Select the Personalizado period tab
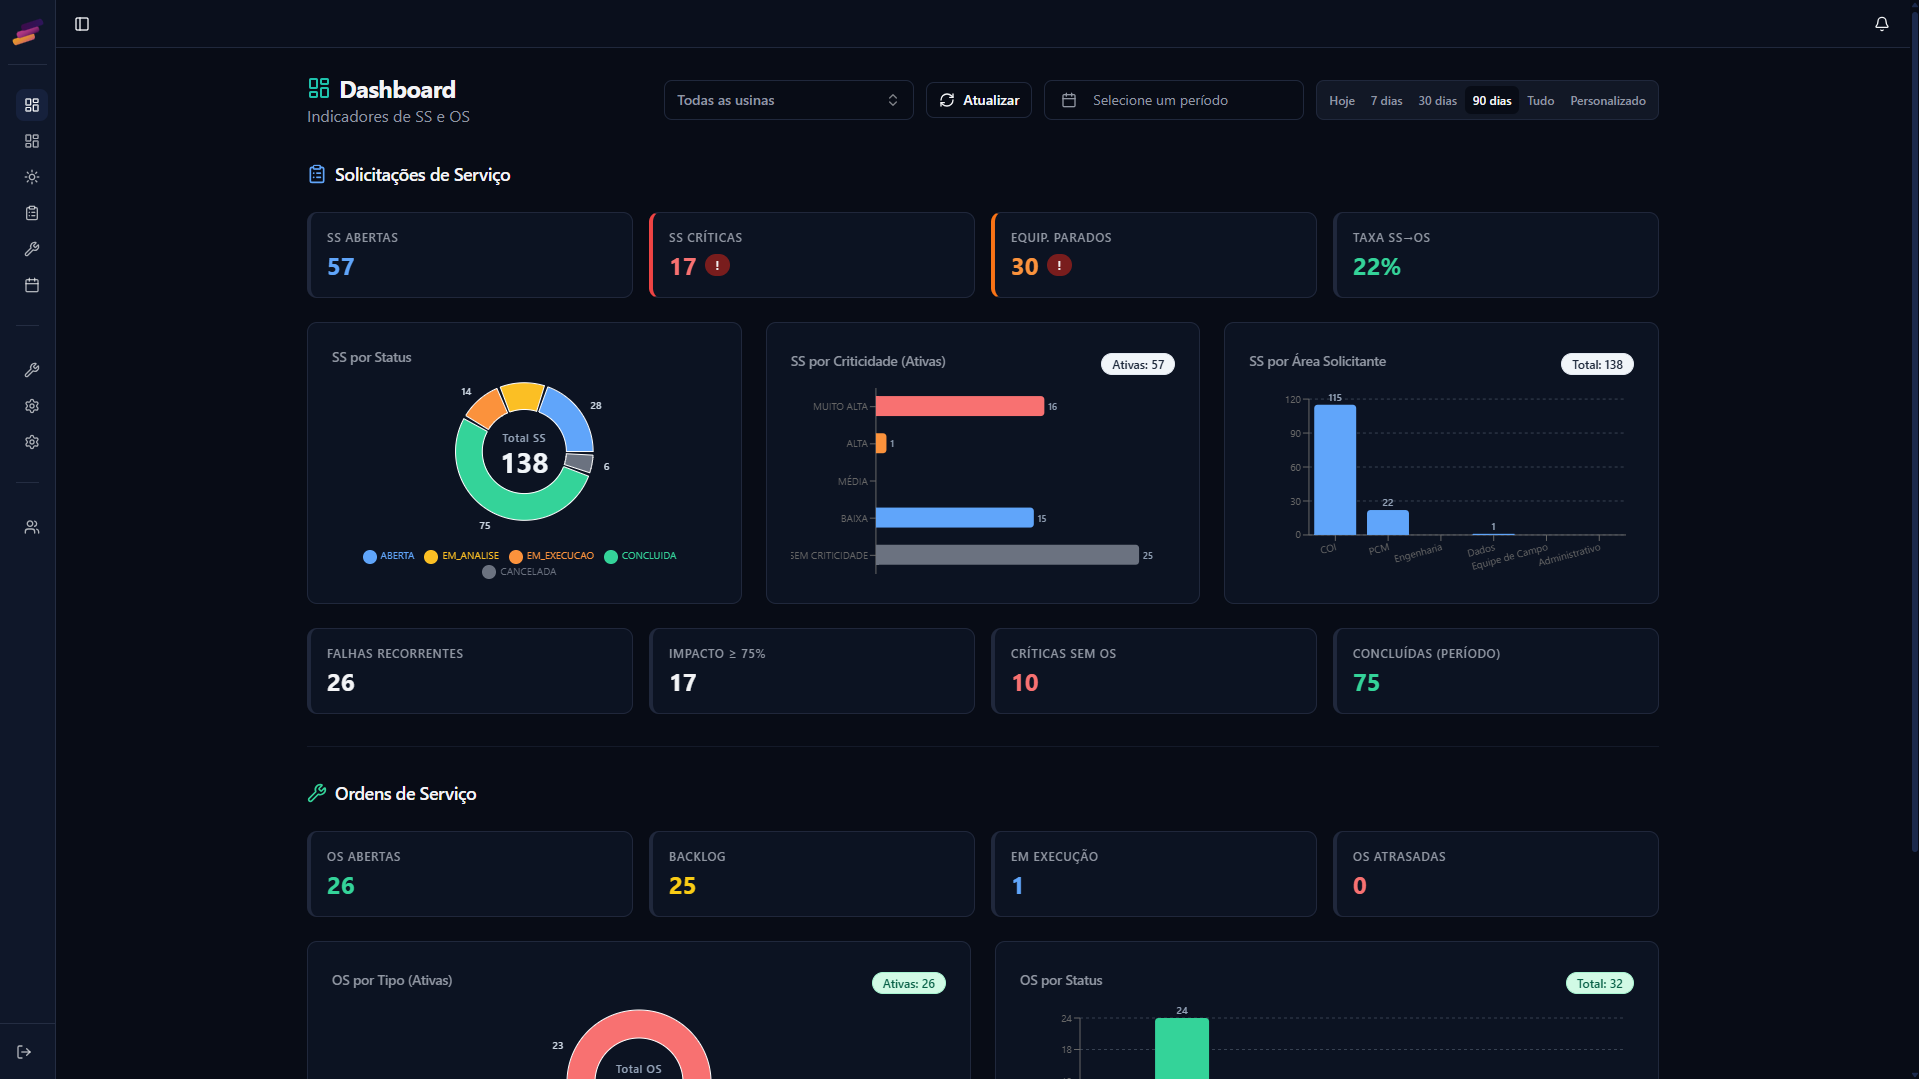Image resolution: width=1919 pixels, height=1079 pixels. click(1607, 100)
